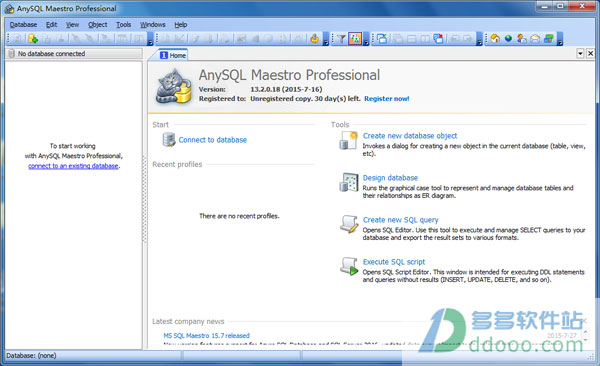Click the version number 13.2.0.18 text
600x366 pixels.
(x=265, y=89)
